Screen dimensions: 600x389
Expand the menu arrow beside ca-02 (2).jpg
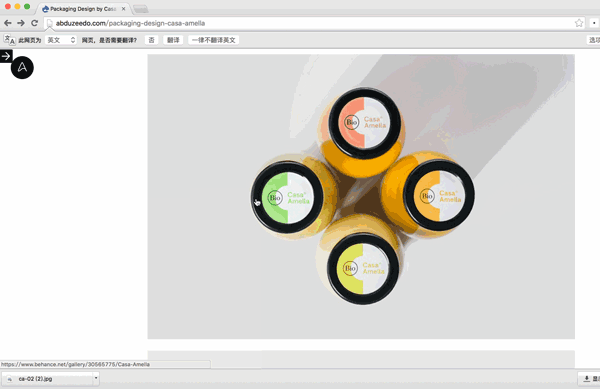tap(96, 378)
